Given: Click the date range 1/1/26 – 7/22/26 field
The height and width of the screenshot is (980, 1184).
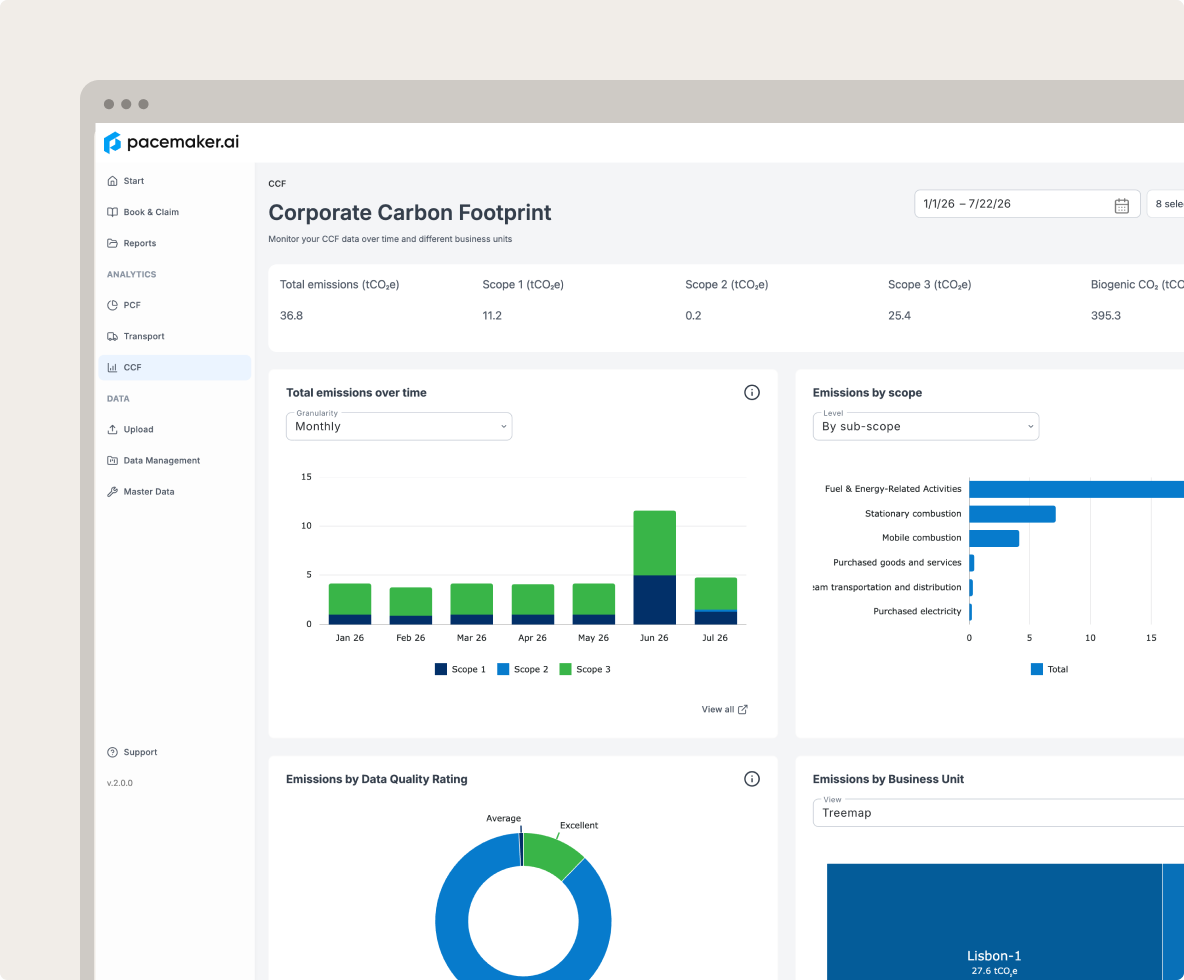Looking at the screenshot, I should point(1027,204).
